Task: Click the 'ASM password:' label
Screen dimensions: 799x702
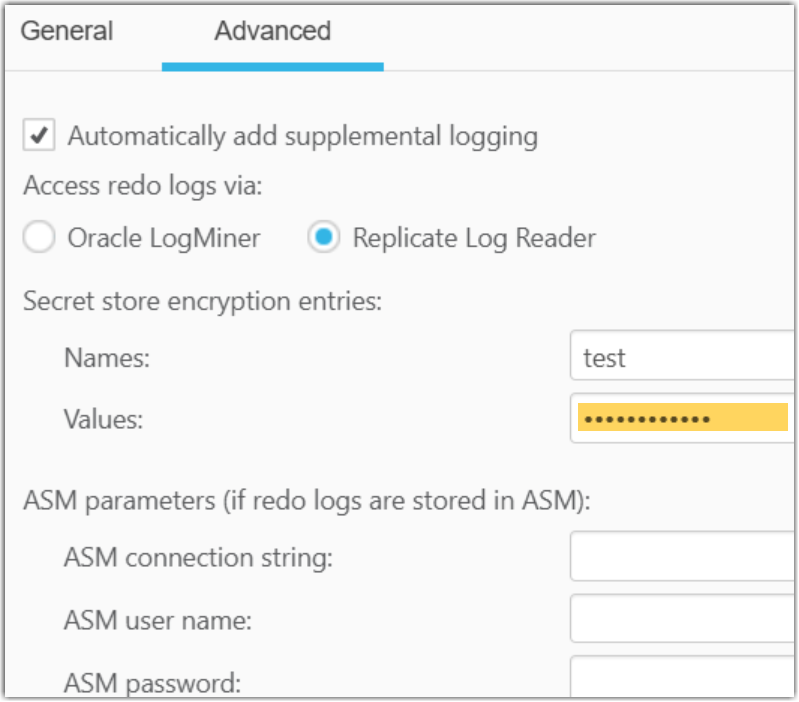Action: 152,683
